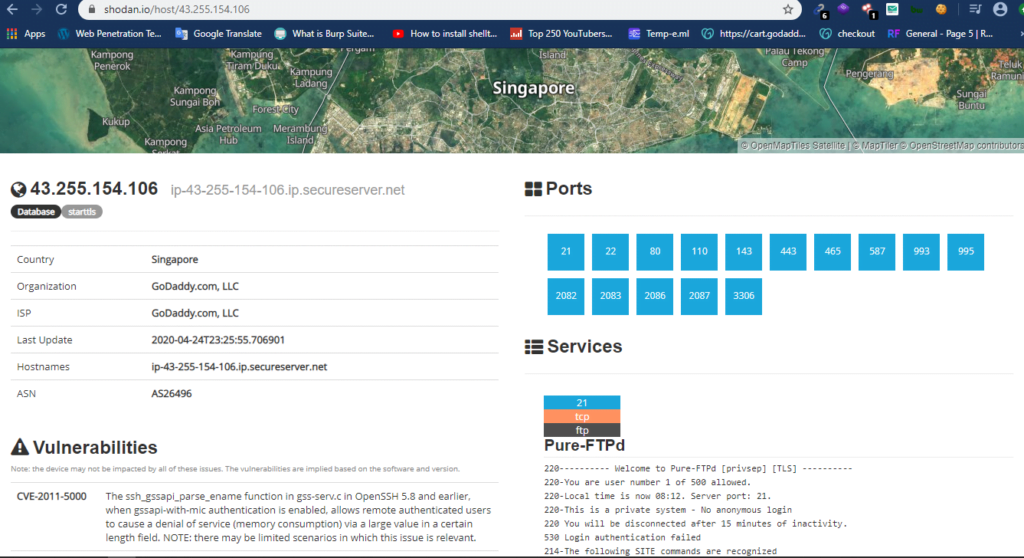Open General - Page 5 bookmark
This screenshot has width=1024, height=558.
(x=940, y=34)
